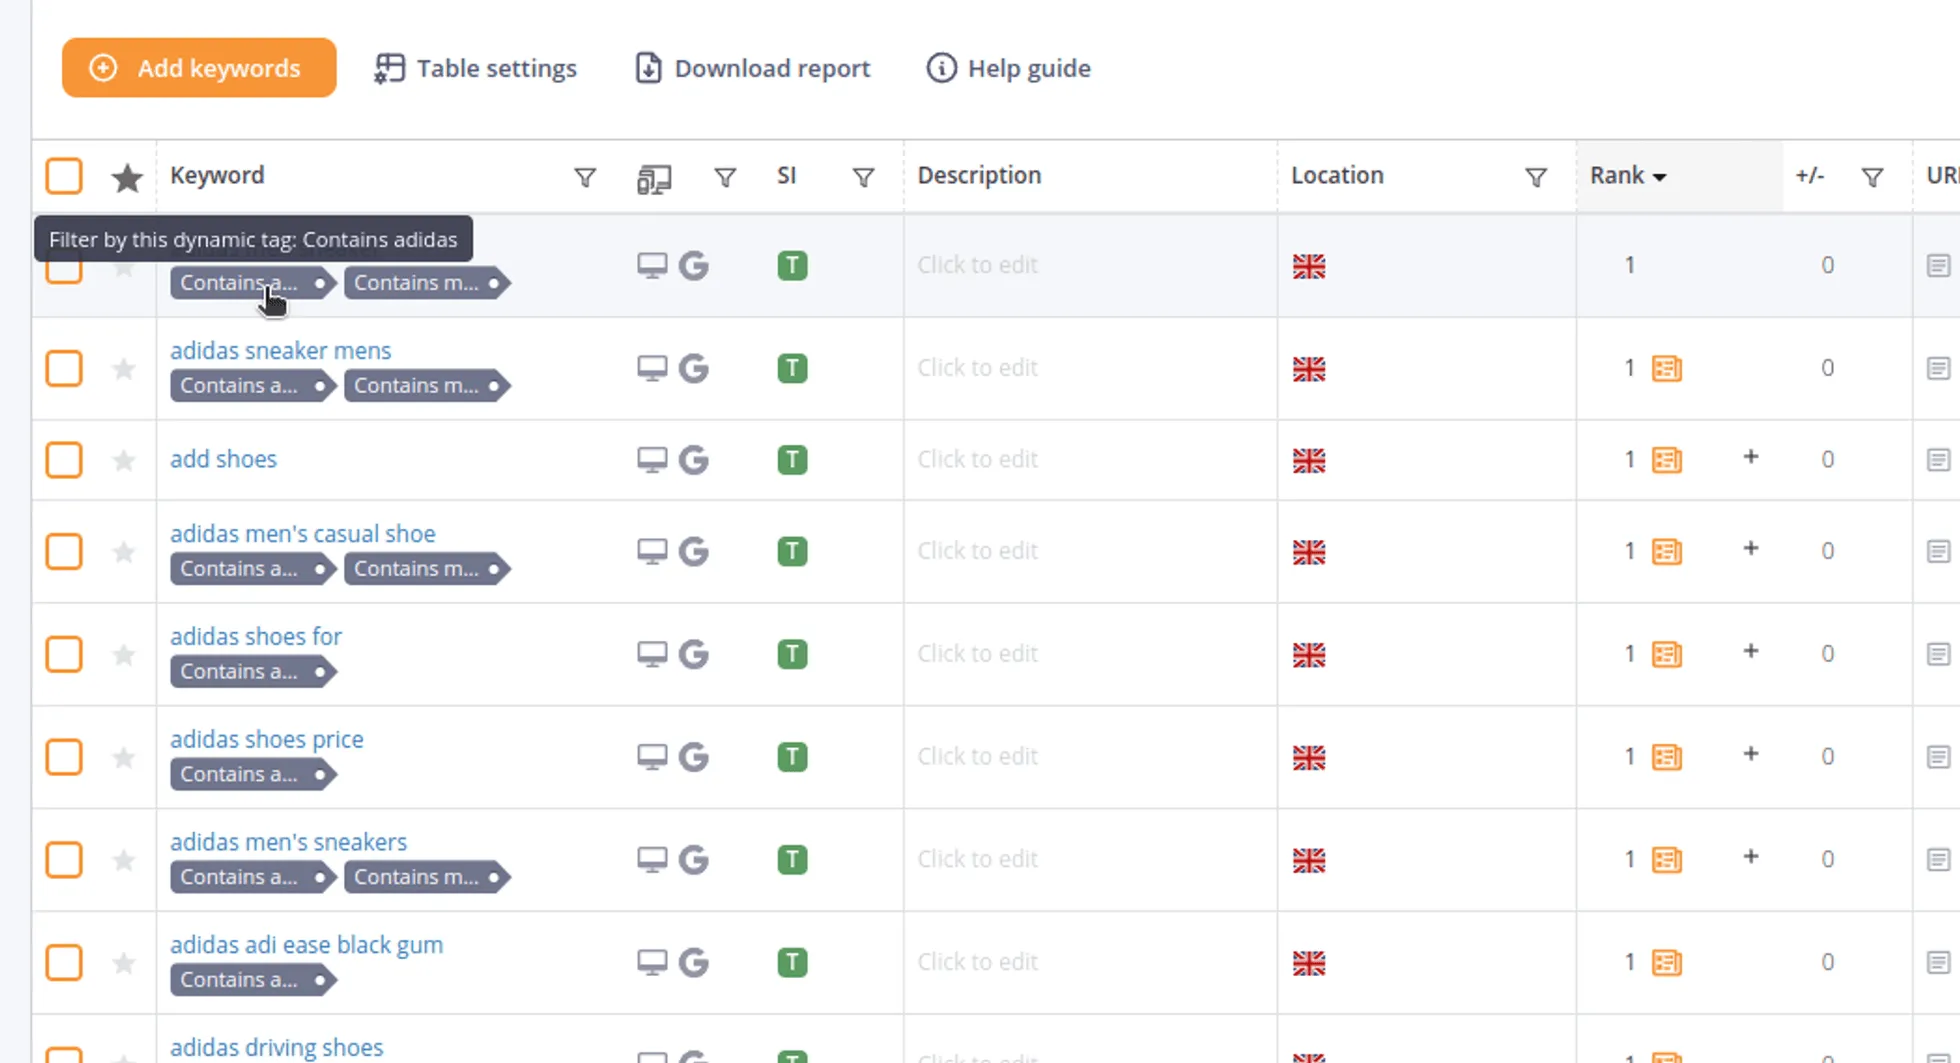Star the adidas men's casual shoe keyword

[x=124, y=552]
